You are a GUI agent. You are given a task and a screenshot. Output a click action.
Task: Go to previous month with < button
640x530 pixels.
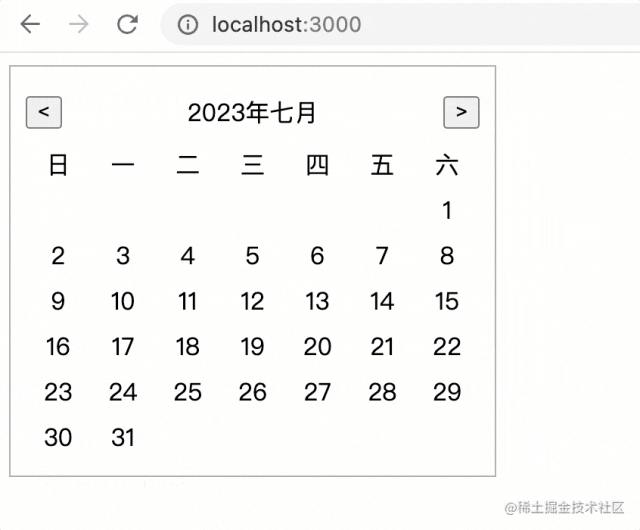click(x=44, y=112)
